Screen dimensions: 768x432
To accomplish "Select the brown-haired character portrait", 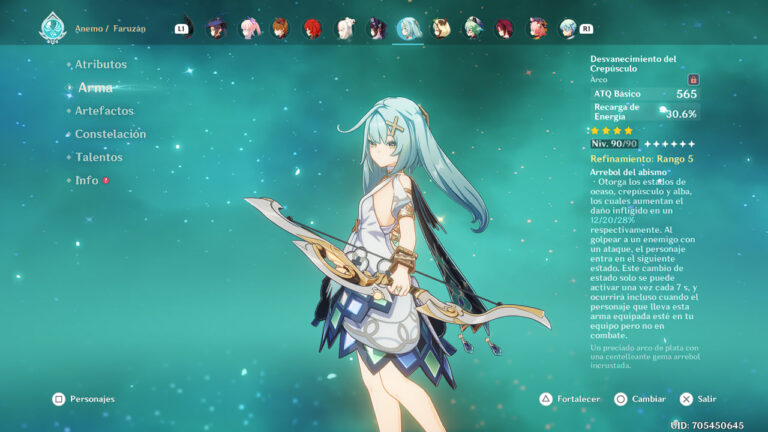I will pos(280,28).
